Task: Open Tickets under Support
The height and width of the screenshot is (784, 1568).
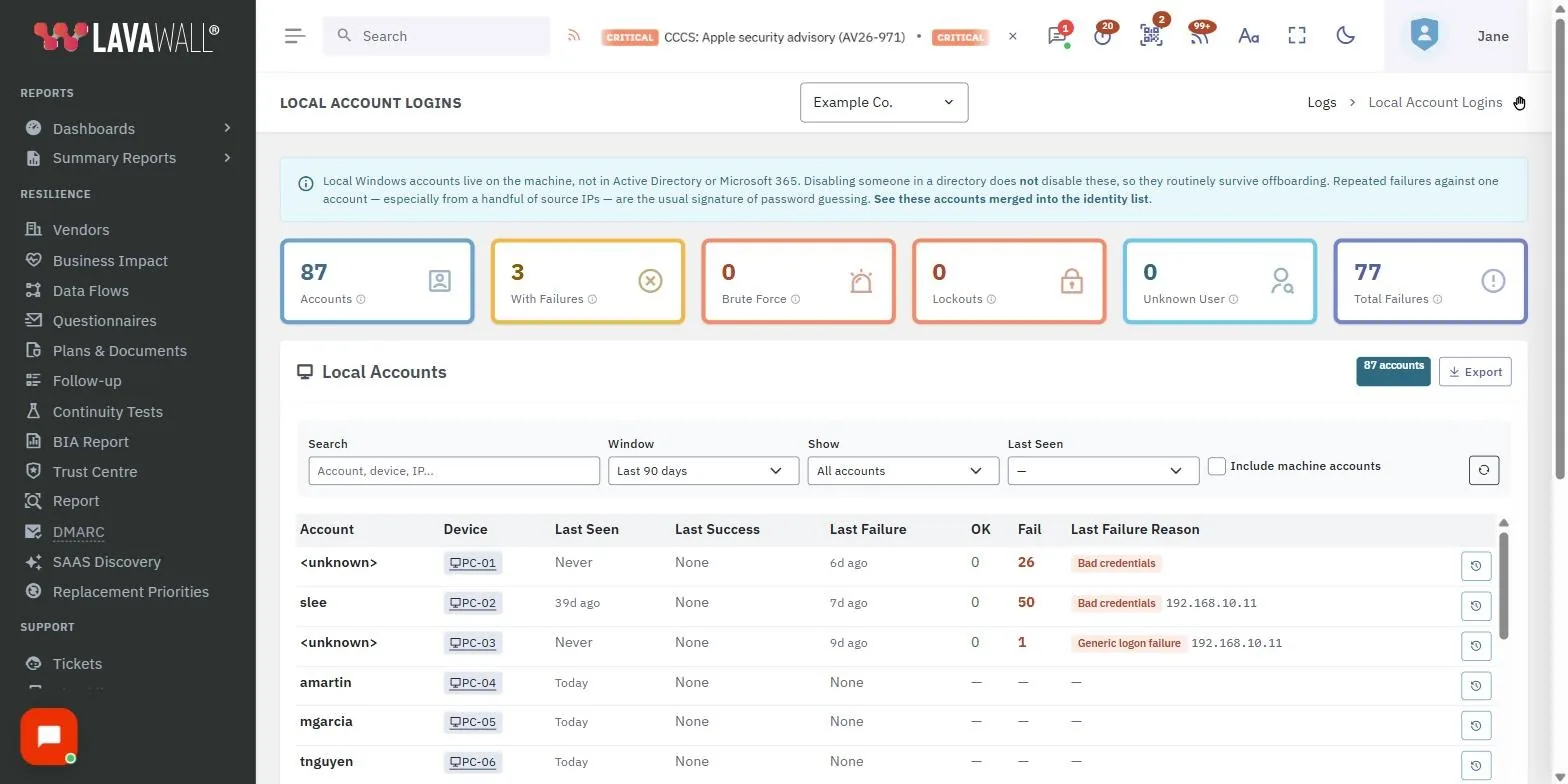Action: click(x=77, y=664)
